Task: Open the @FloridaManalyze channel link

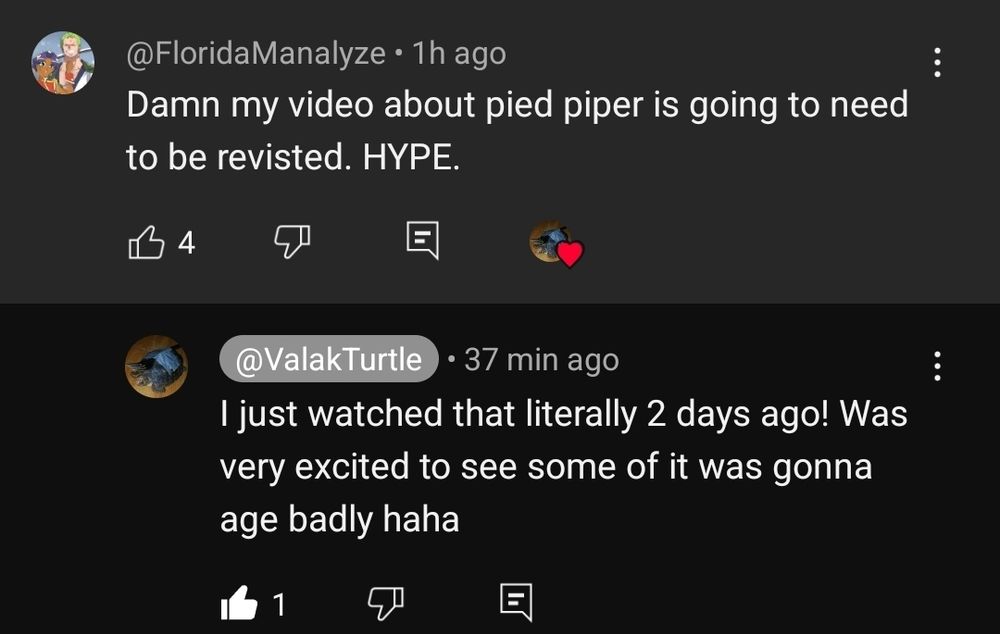Action: click(x=255, y=53)
